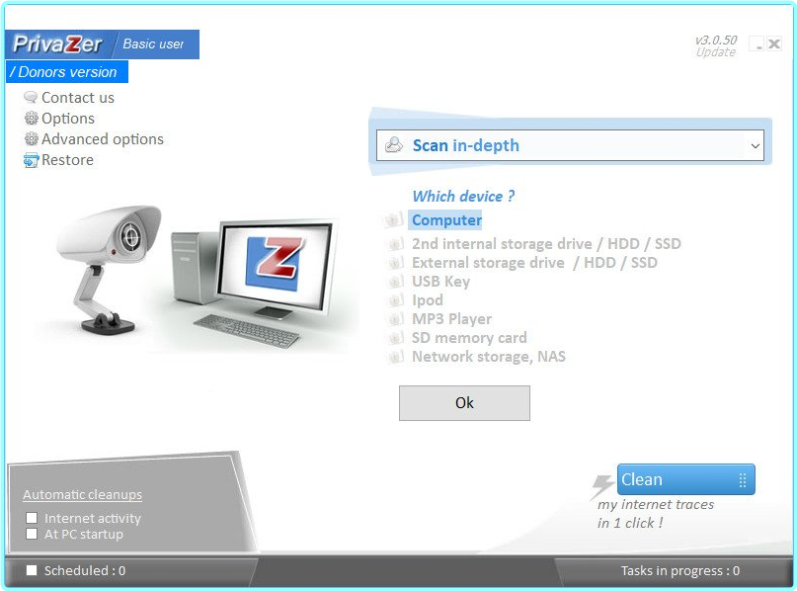The width and height of the screenshot is (797, 591).
Task: Toggle the Scheduled checkbox
Action: (x=32, y=570)
